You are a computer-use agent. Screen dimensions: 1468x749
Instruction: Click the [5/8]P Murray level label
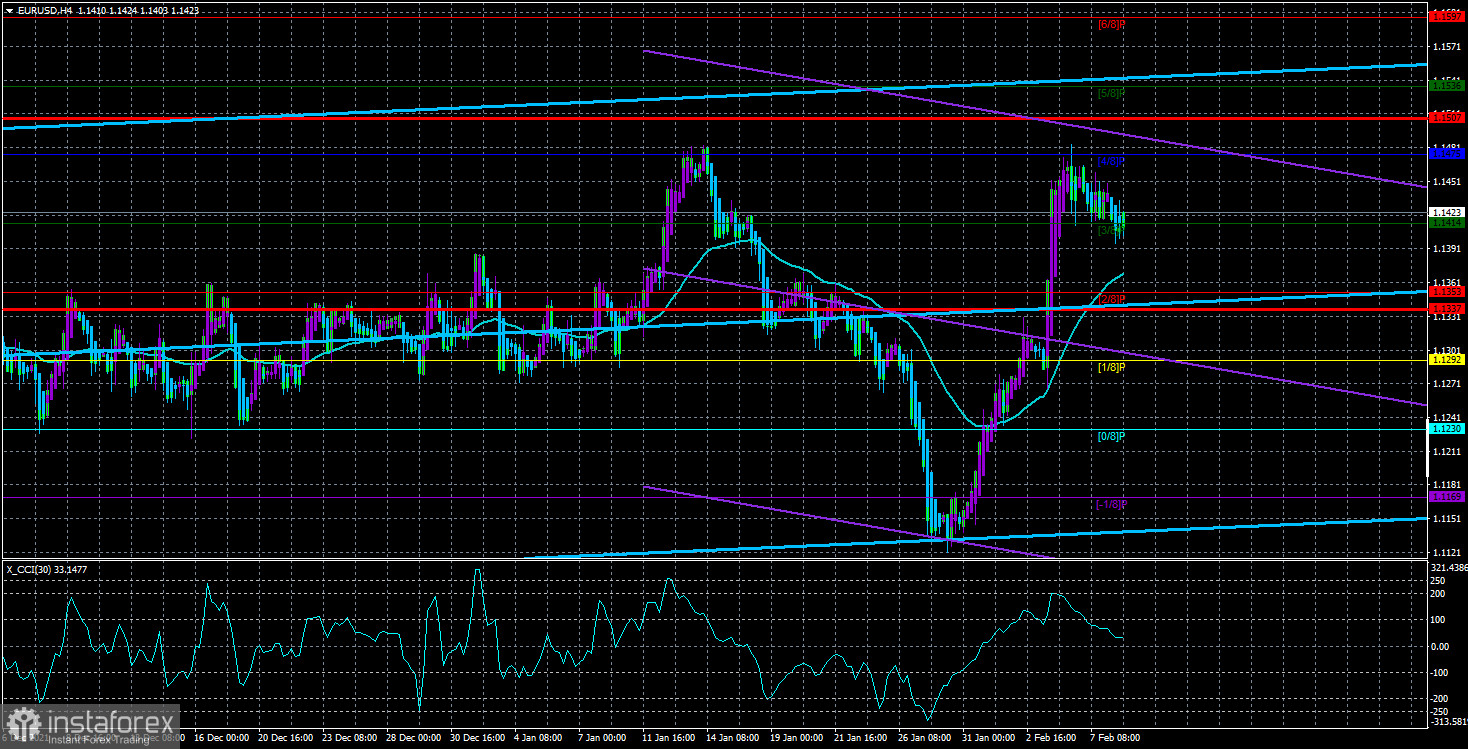coord(1112,93)
